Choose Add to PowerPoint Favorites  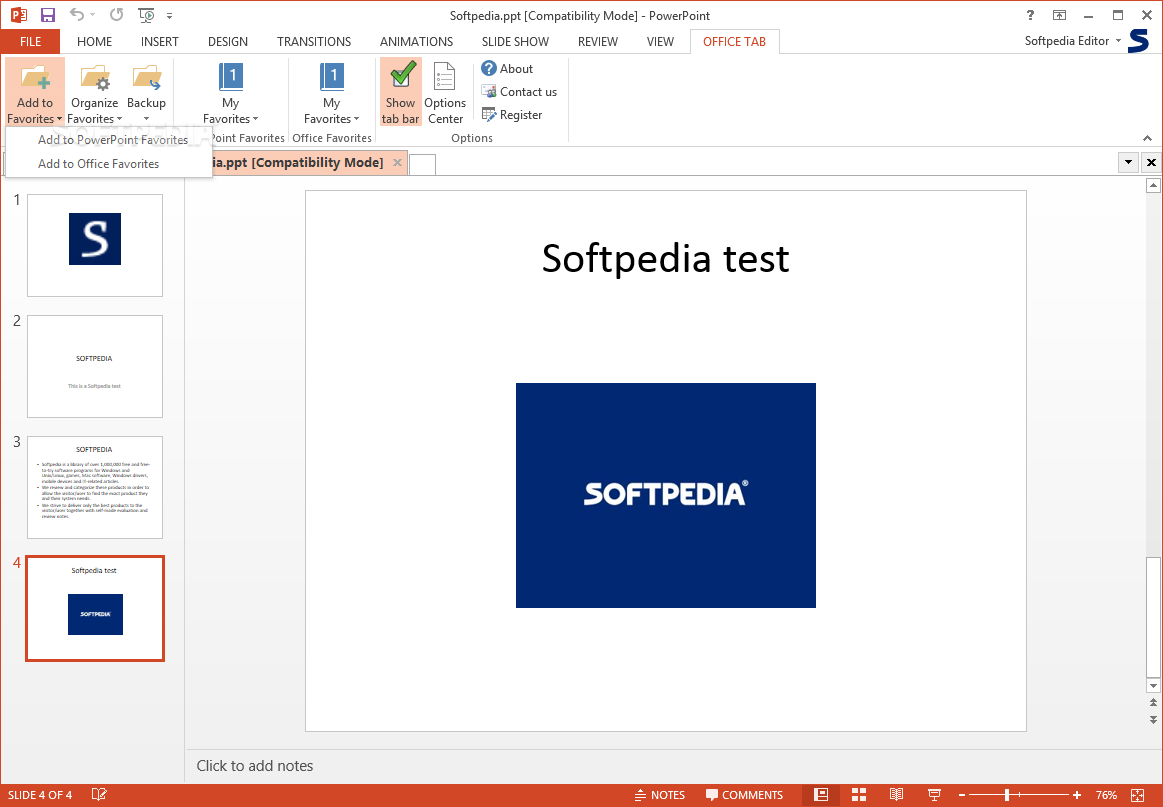pos(113,139)
